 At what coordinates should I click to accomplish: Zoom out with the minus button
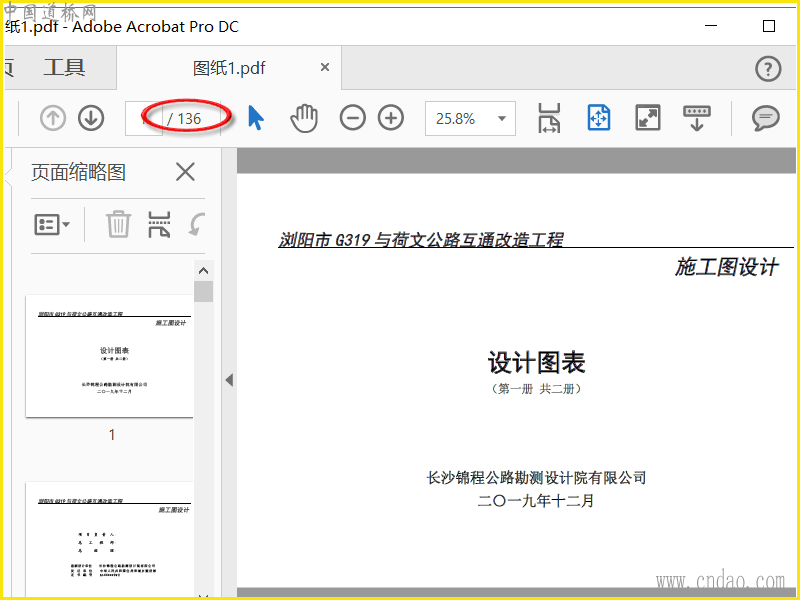(353, 118)
